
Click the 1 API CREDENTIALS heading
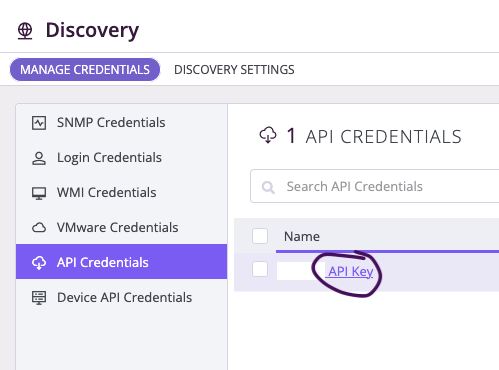[x=374, y=136]
